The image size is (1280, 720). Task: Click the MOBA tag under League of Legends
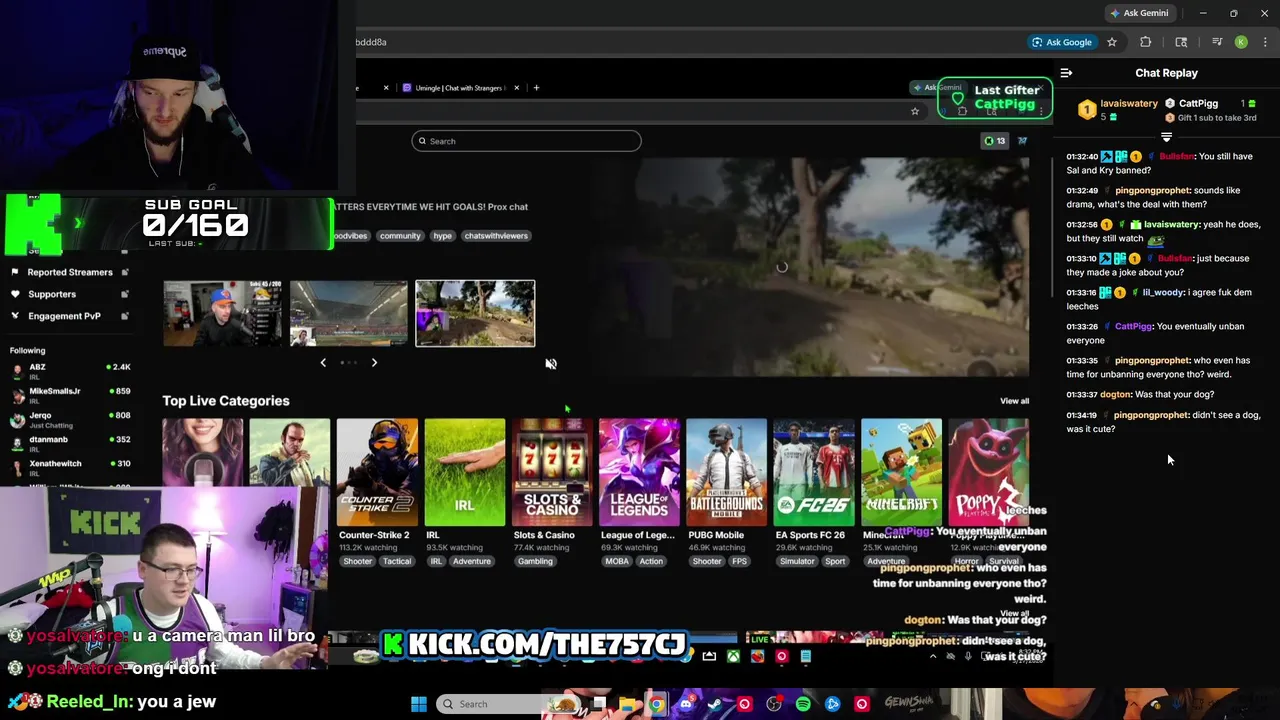pyautogui.click(x=617, y=562)
